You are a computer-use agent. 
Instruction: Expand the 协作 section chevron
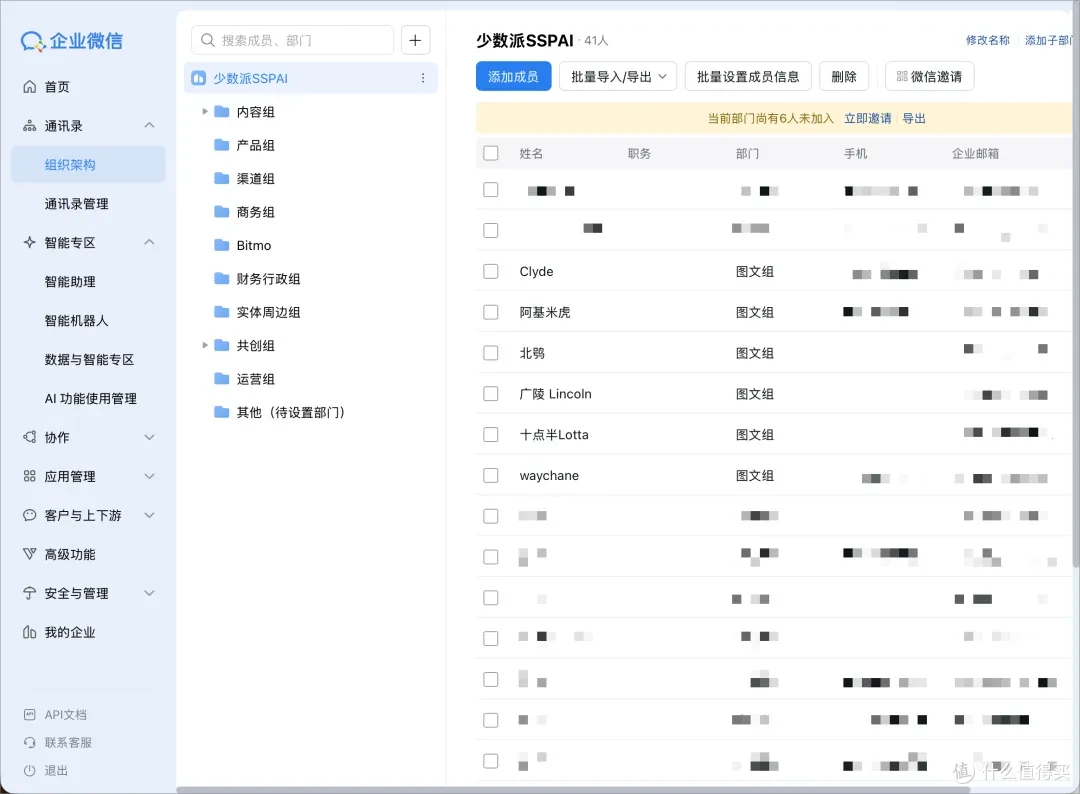tap(149, 437)
